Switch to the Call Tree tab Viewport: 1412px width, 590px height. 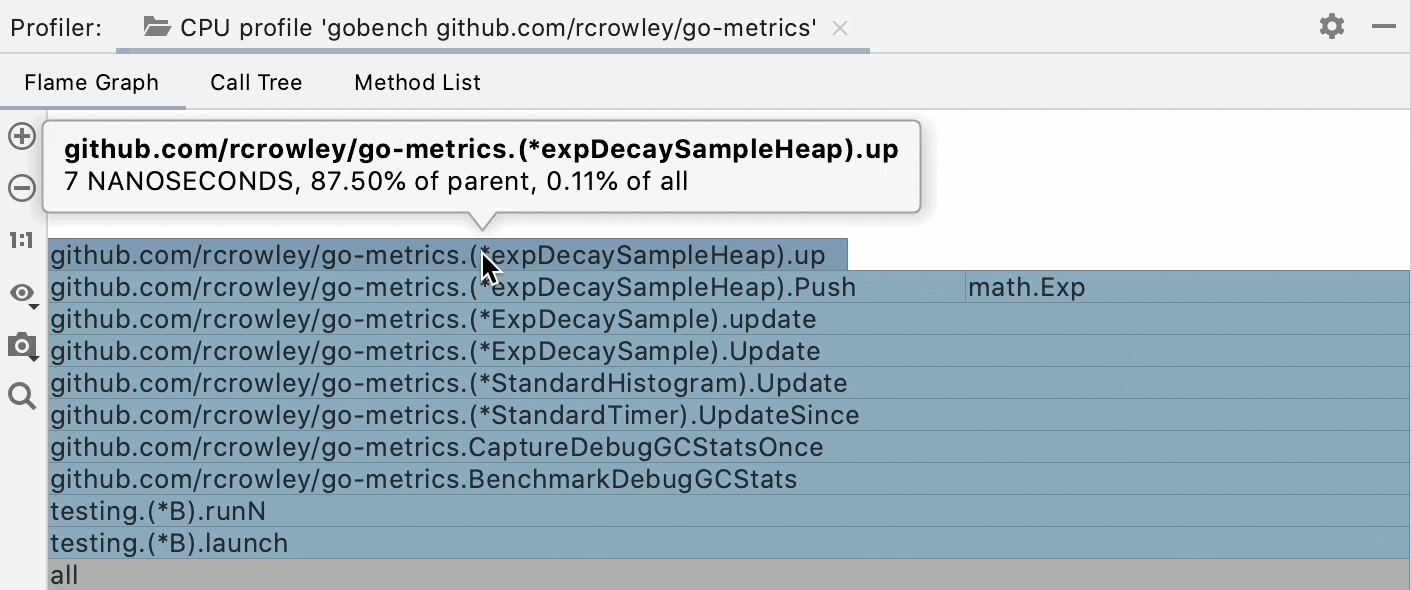(x=256, y=82)
